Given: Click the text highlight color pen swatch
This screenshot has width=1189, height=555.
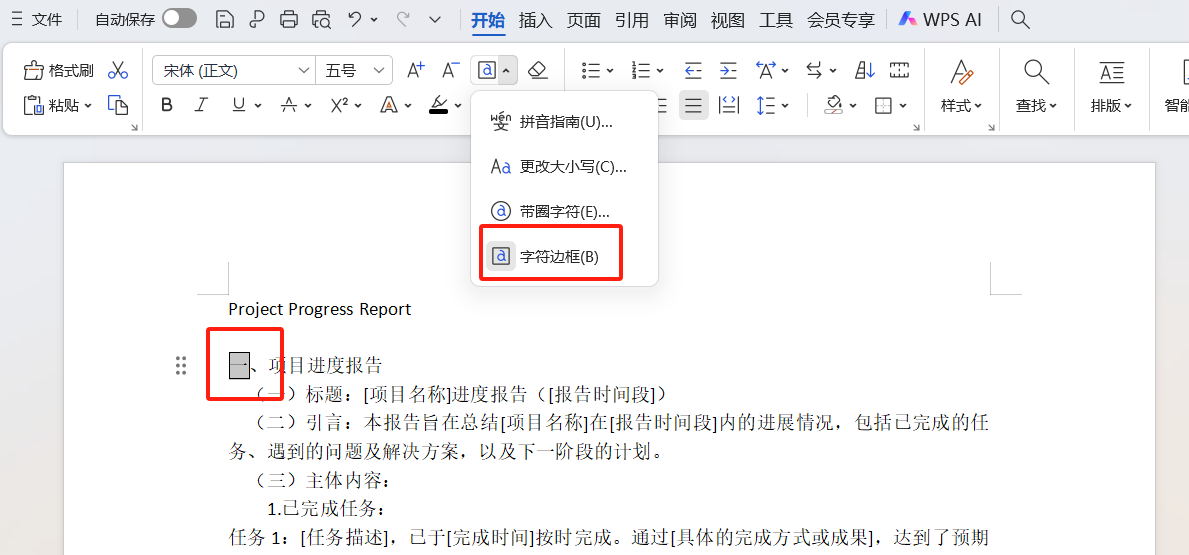Looking at the screenshot, I should pyautogui.click(x=439, y=105).
